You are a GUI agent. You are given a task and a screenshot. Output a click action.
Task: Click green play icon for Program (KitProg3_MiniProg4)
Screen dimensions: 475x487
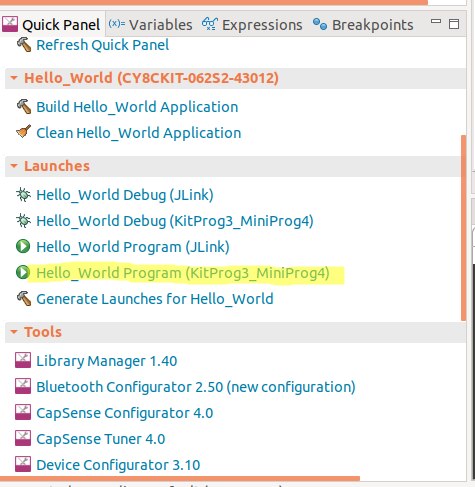pos(23,272)
